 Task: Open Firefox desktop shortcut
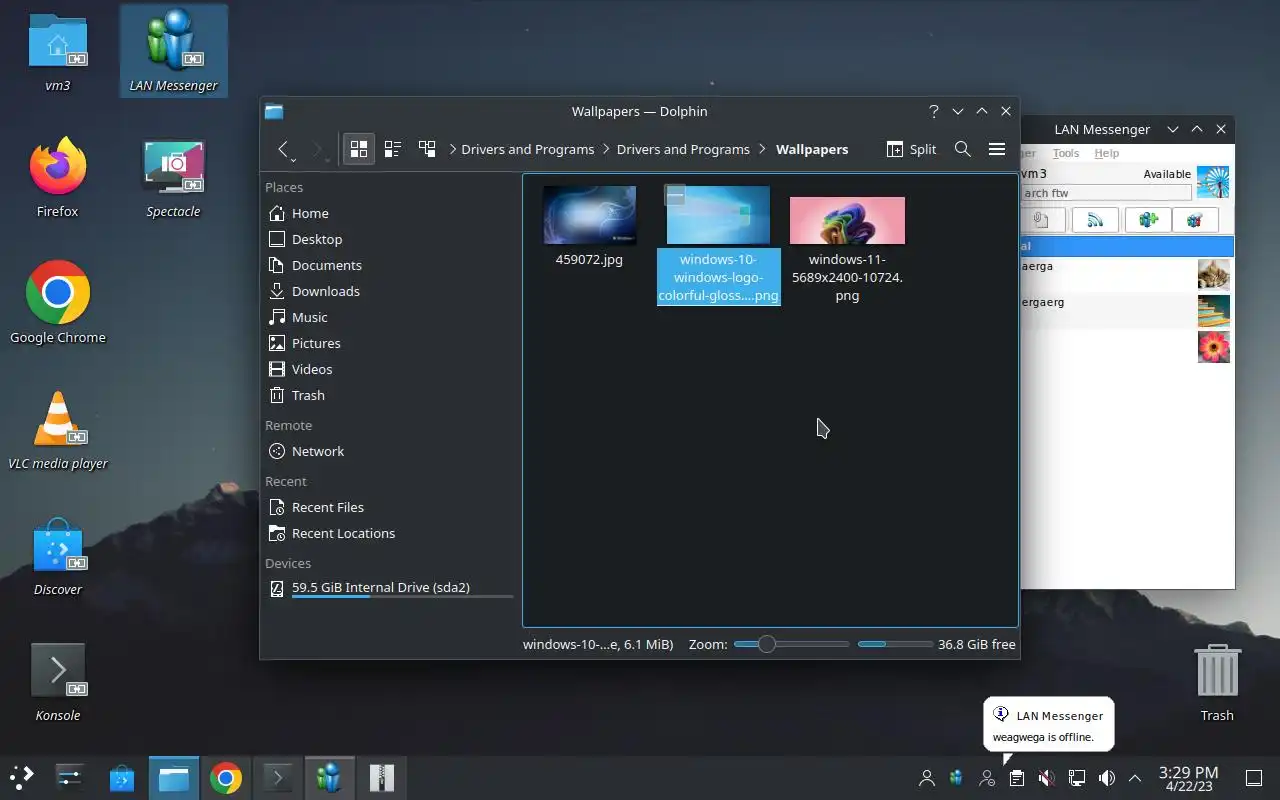tap(58, 178)
